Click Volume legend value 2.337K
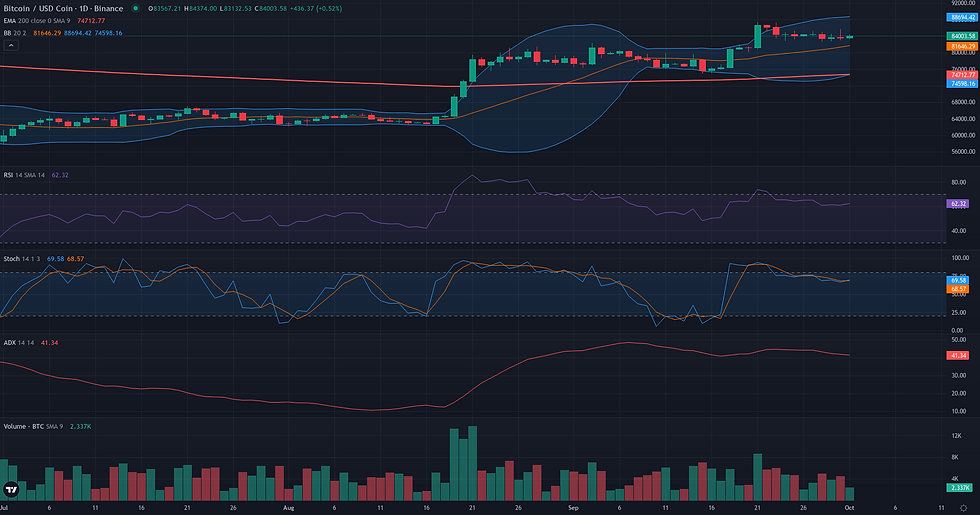The width and height of the screenshot is (980, 515). coord(81,426)
